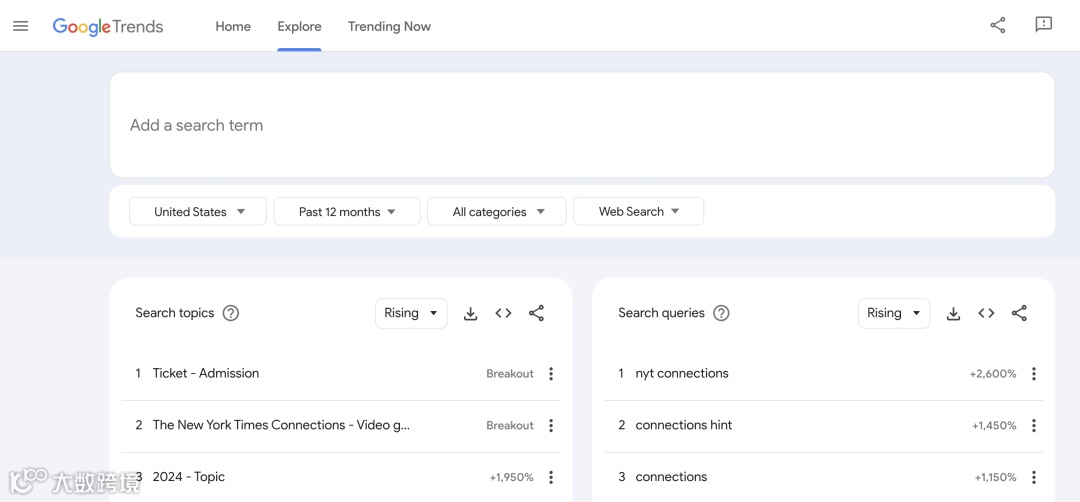Open more options for Ticket - Admission
Screen dimensions: 1080x502
[550, 374]
